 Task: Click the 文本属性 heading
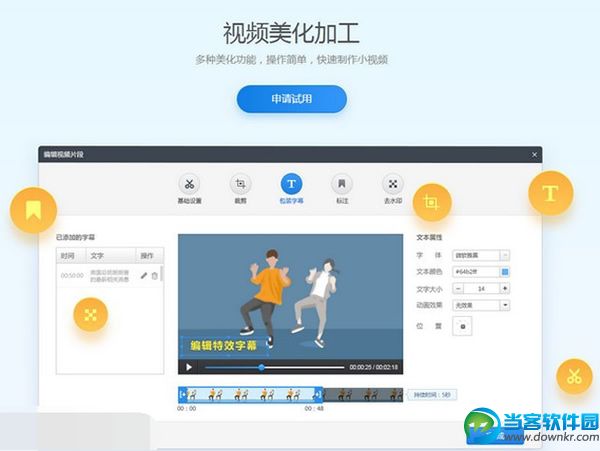[429, 237]
